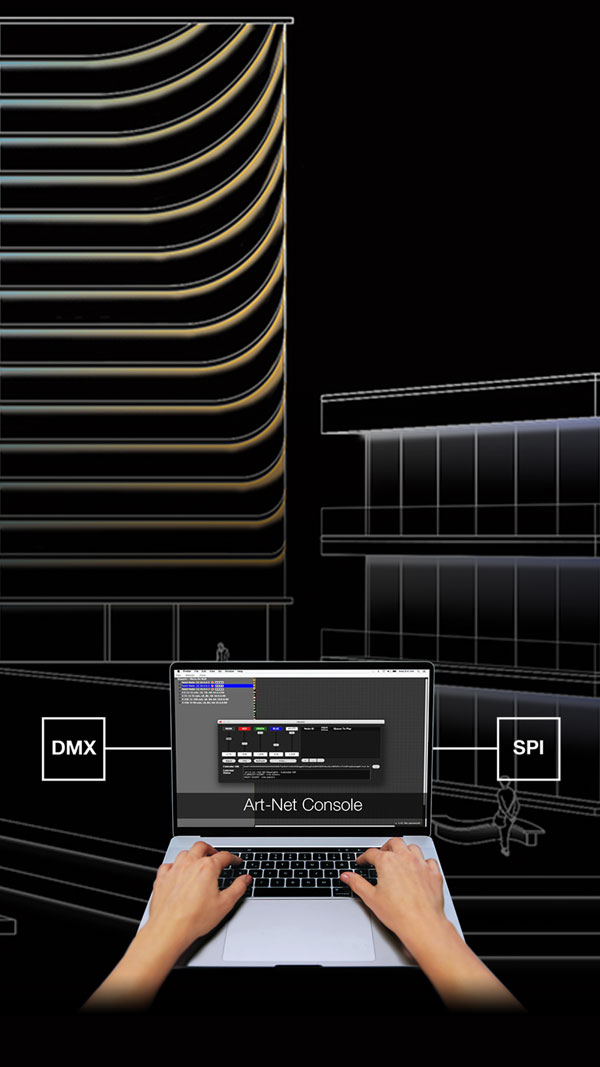
Task: Close the mixer window with red button
Action: (x=222, y=720)
